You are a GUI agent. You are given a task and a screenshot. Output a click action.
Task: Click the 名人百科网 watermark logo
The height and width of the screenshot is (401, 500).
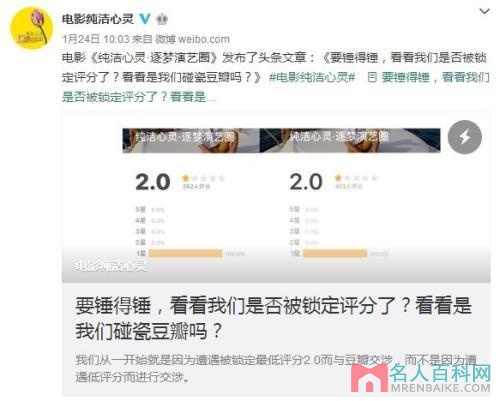click(x=421, y=378)
